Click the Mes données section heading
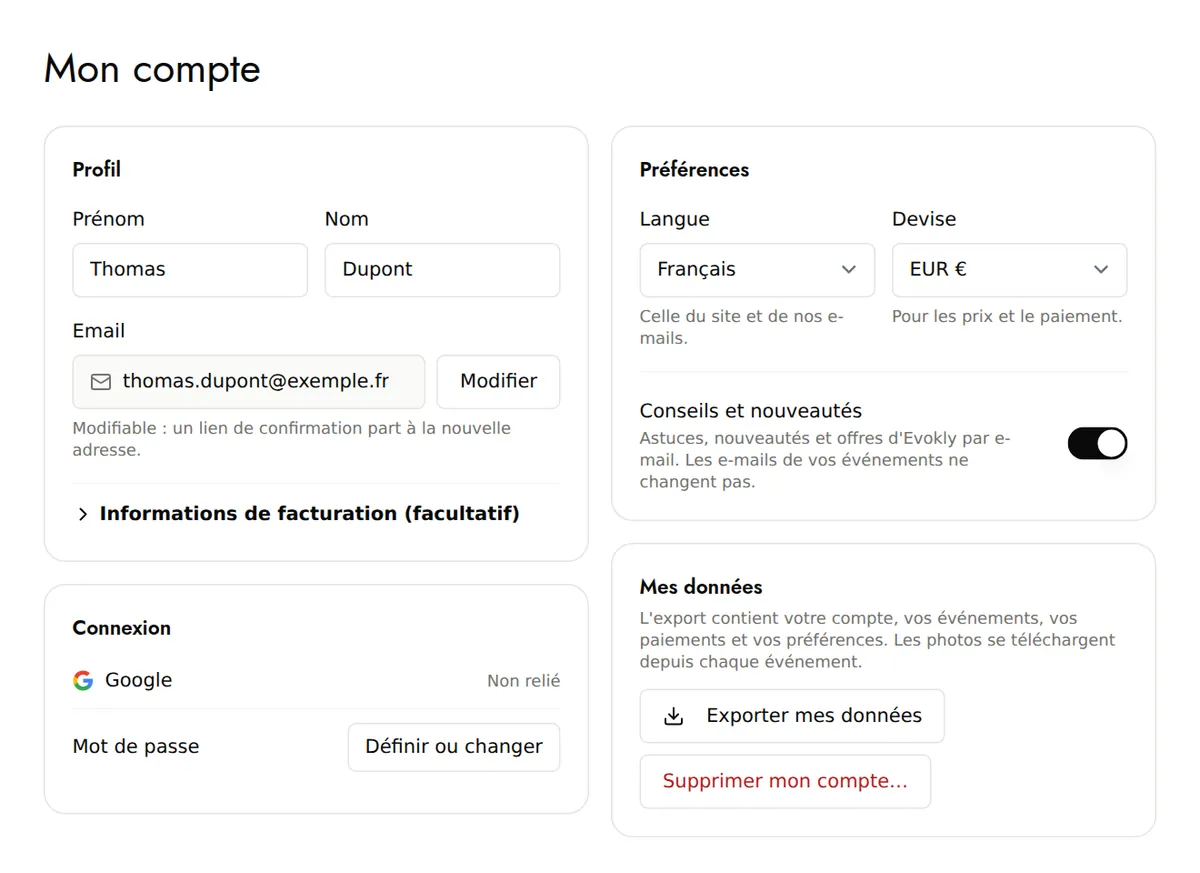Viewport: 1200px width, 873px height. pyautogui.click(x=701, y=587)
